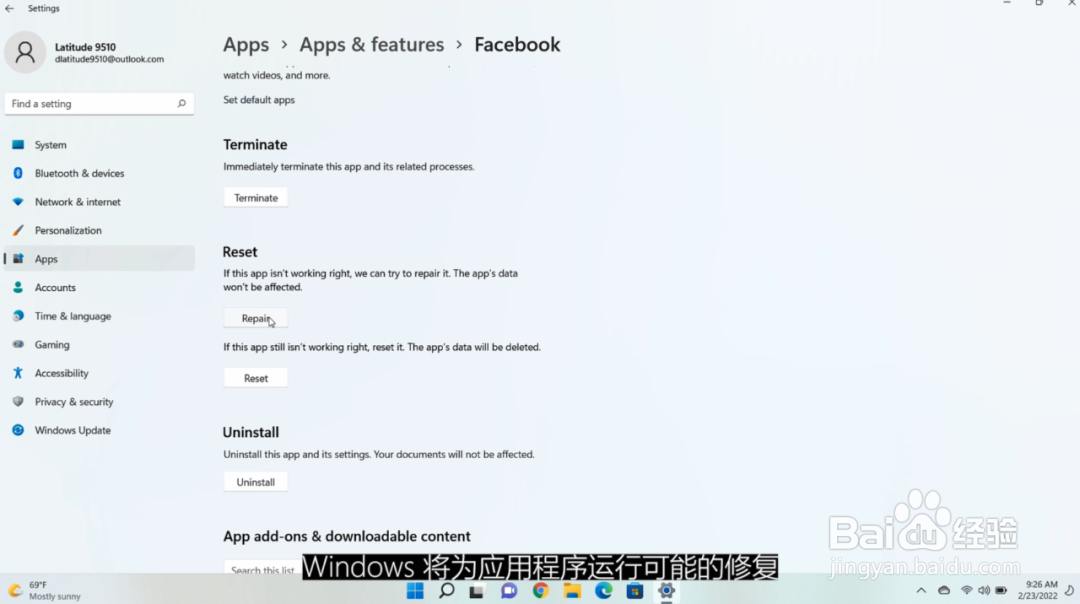Select Apps in the sidebar
Screen dimensions: 1080x604
pos(99,259)
